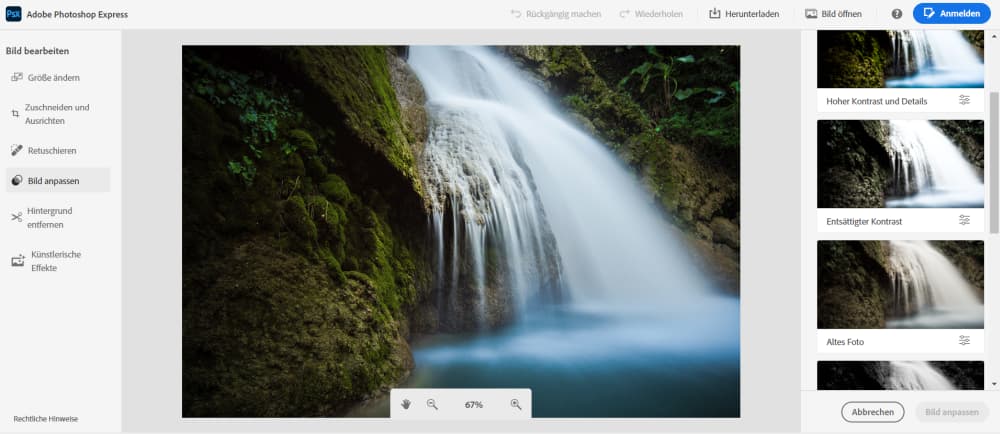This screenshot has width=1000, height=434.
Task: Click the Herunterladen label
Action: point(752,13)
